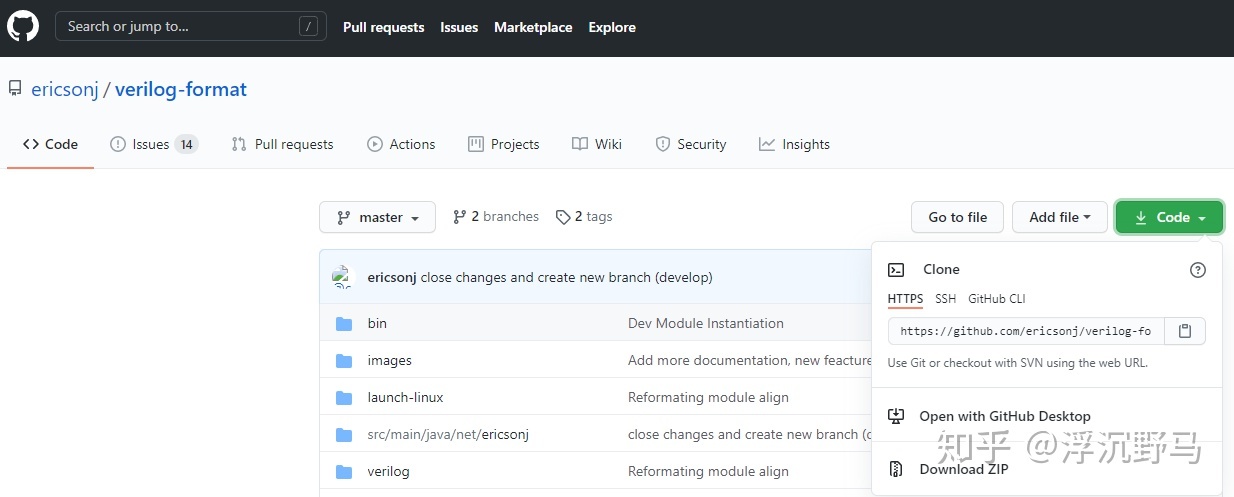Switch to the Projects tab
Viewport: 1234px width, 497px height.
click(504, 144)
